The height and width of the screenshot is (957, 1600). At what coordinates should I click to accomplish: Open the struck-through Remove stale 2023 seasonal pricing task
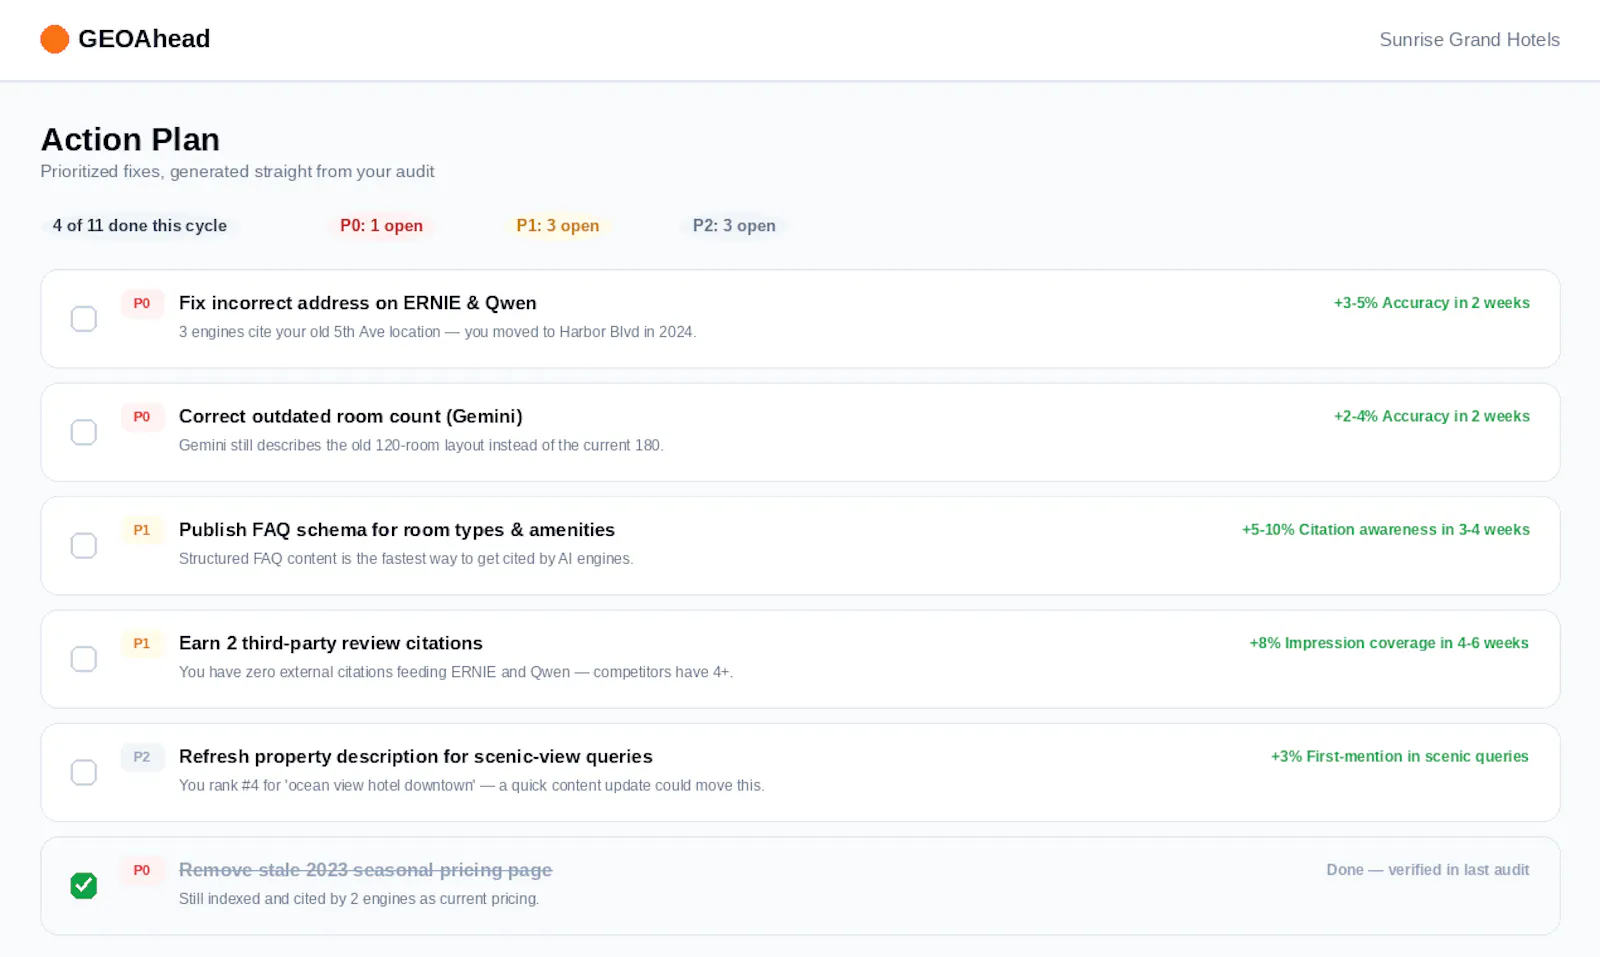click(365, 870)
